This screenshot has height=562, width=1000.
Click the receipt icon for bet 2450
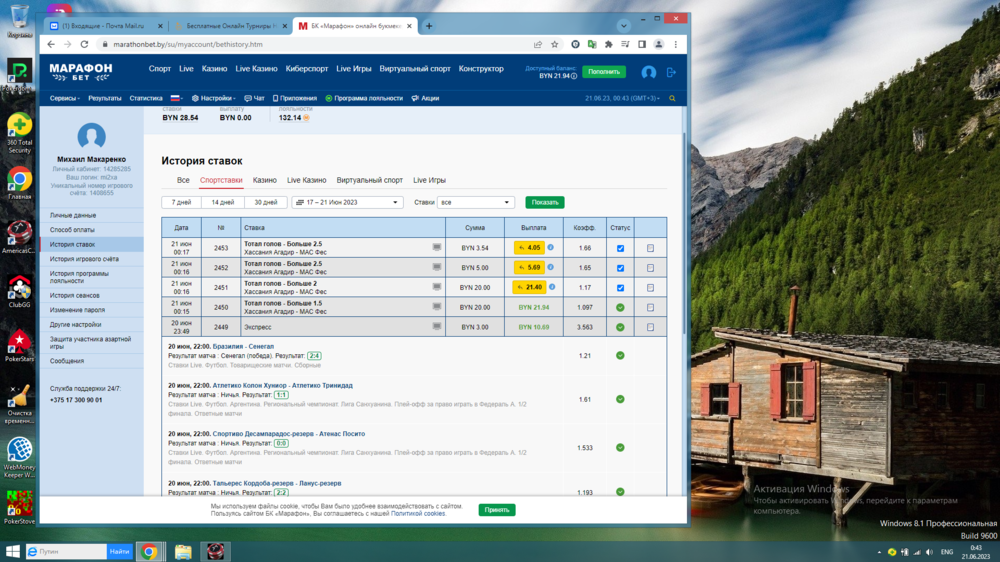tap(650, 307)
